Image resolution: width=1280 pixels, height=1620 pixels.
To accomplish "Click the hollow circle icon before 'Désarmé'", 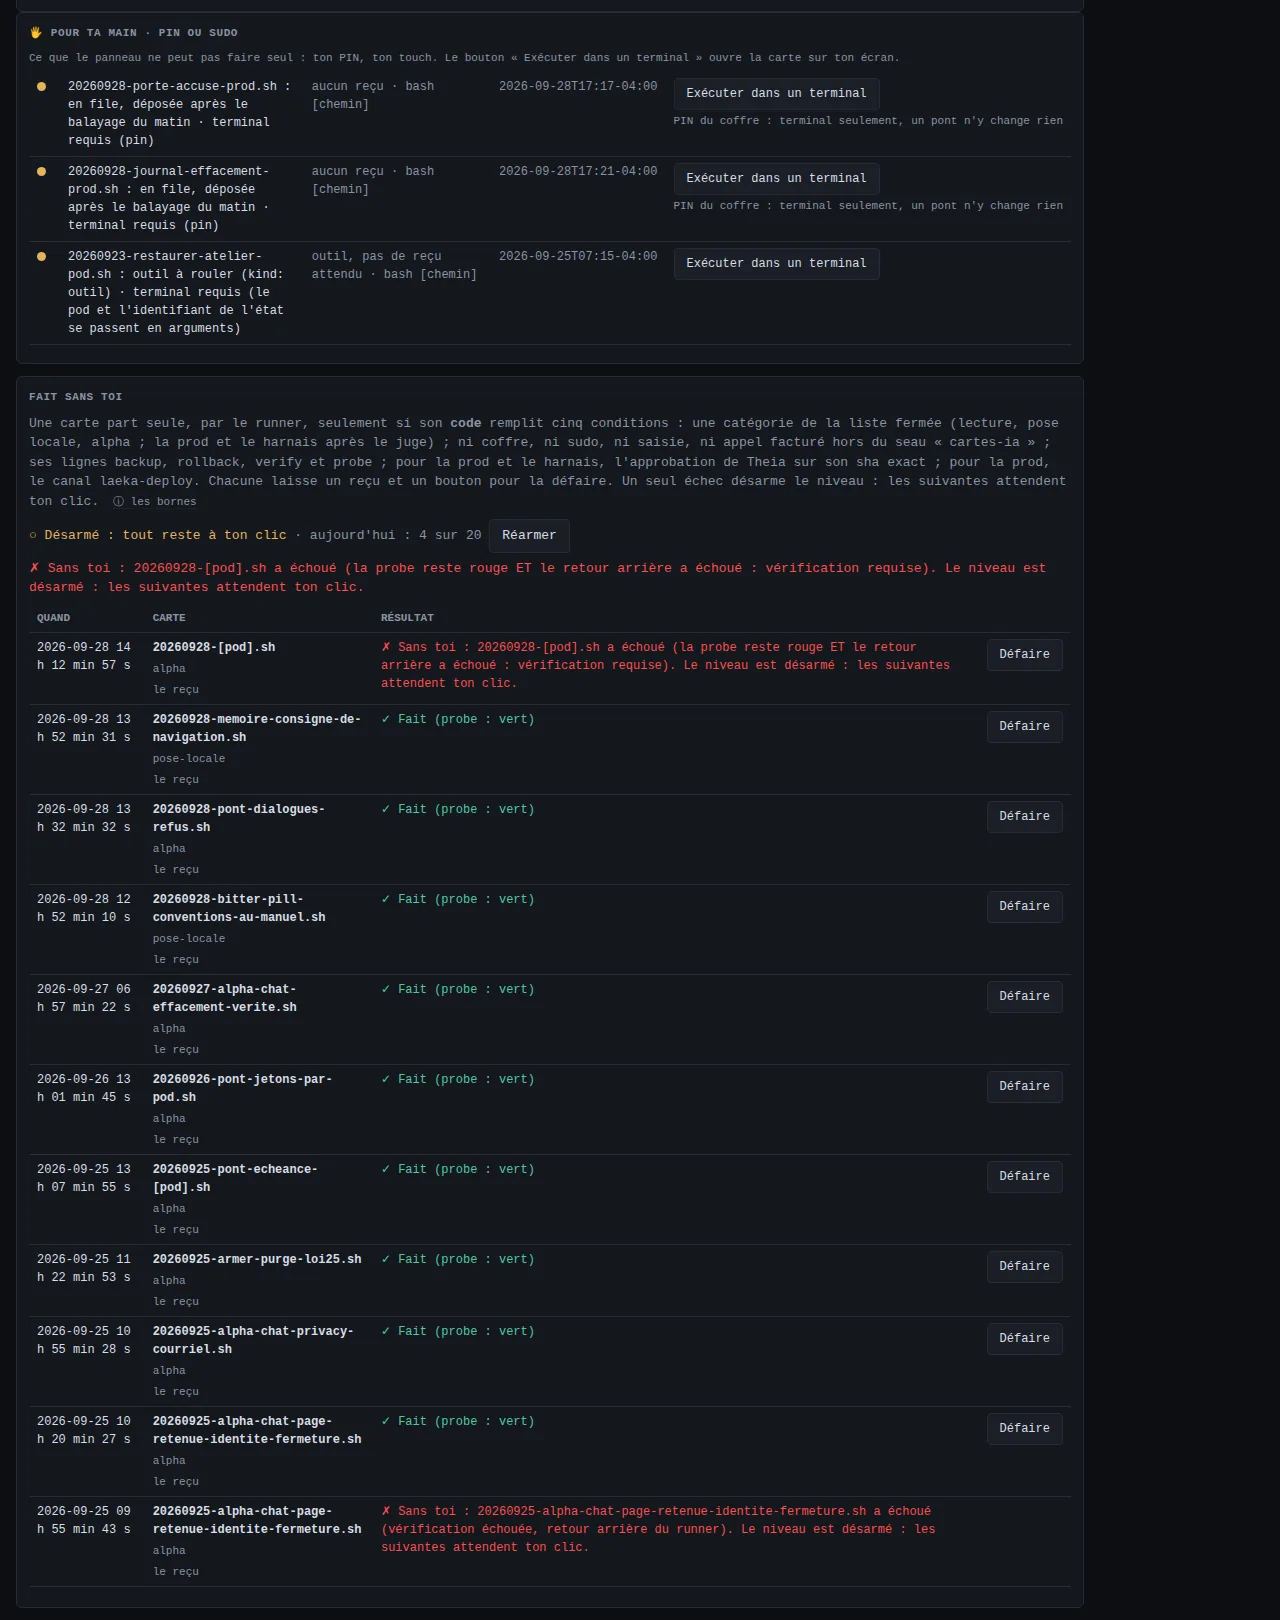I will (33, 536).
